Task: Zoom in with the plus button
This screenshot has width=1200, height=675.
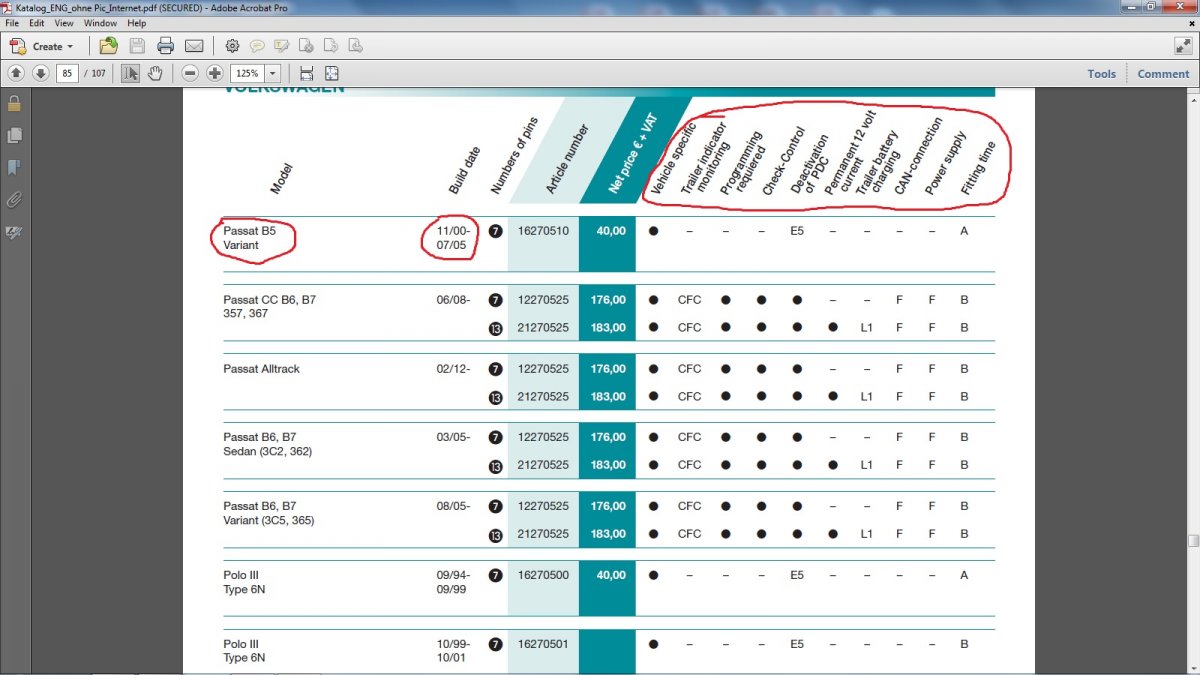Action: point(214,73)
